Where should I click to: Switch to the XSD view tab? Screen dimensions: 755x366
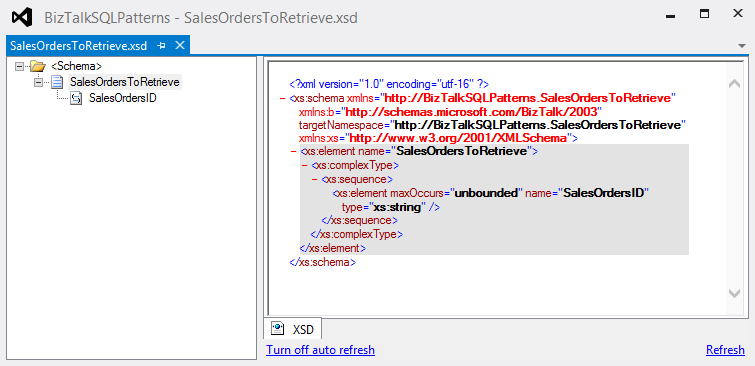pyautogui.click(x=293, y=329)
